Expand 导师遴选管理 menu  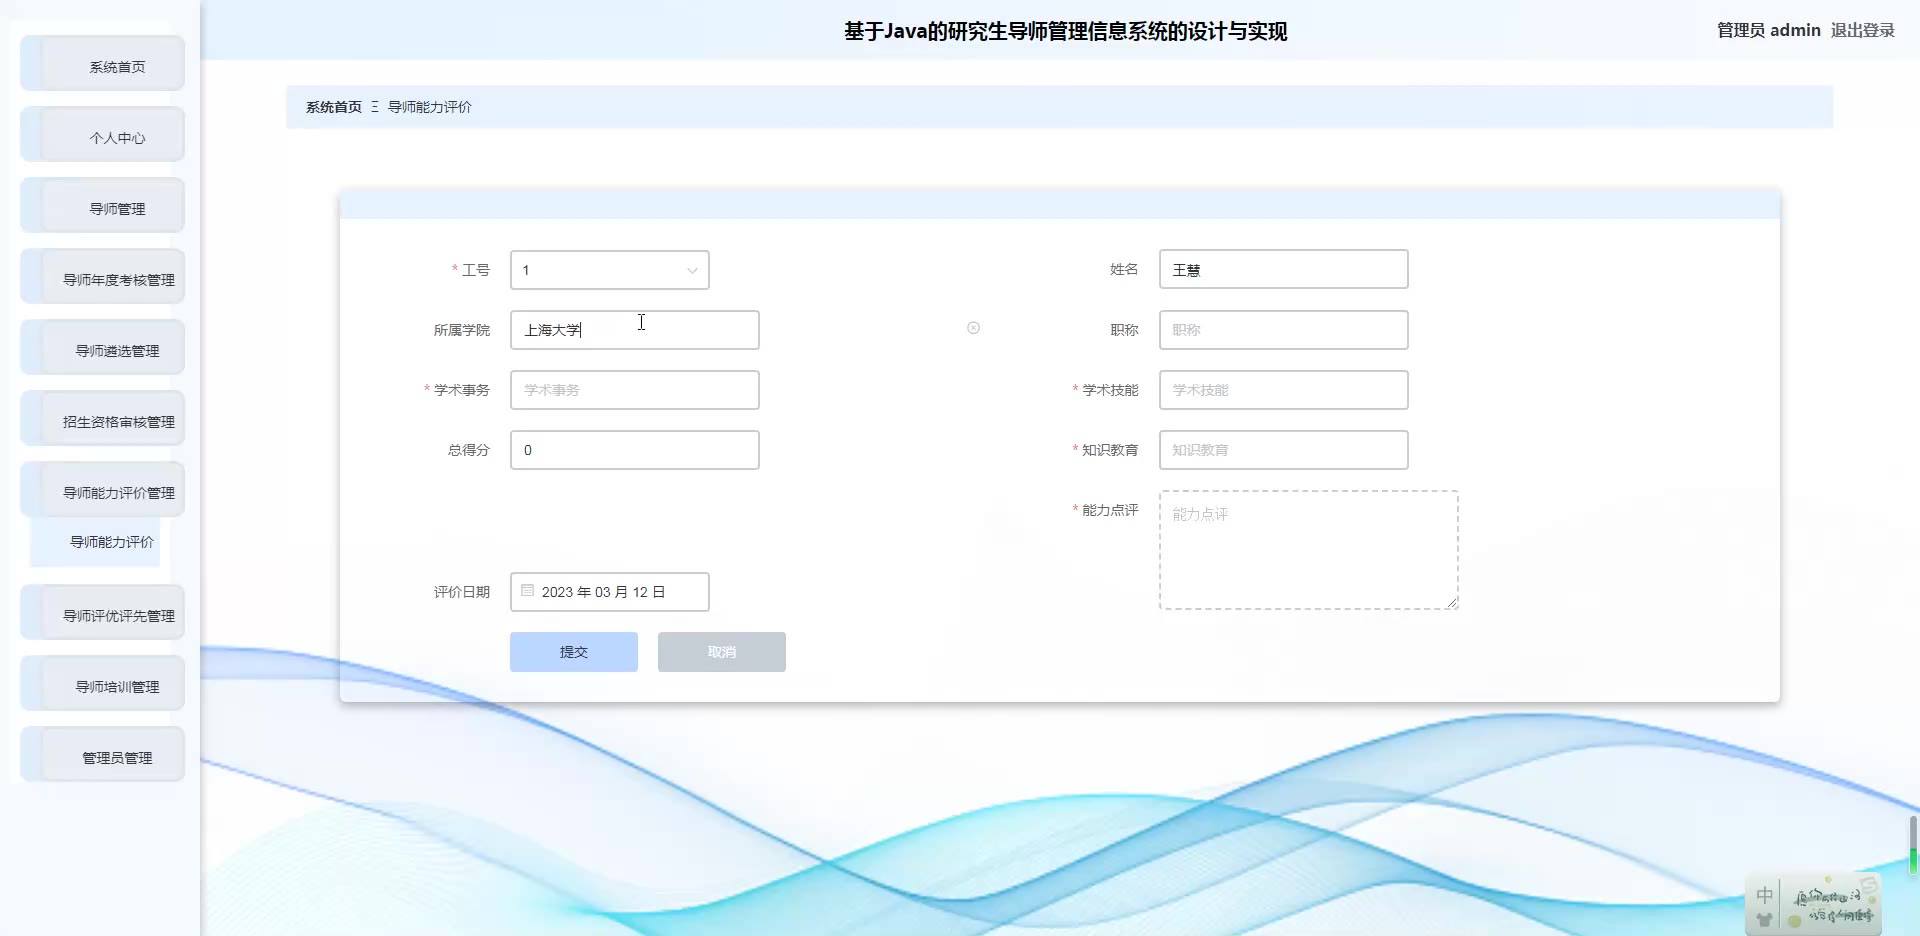click(103, 348)
